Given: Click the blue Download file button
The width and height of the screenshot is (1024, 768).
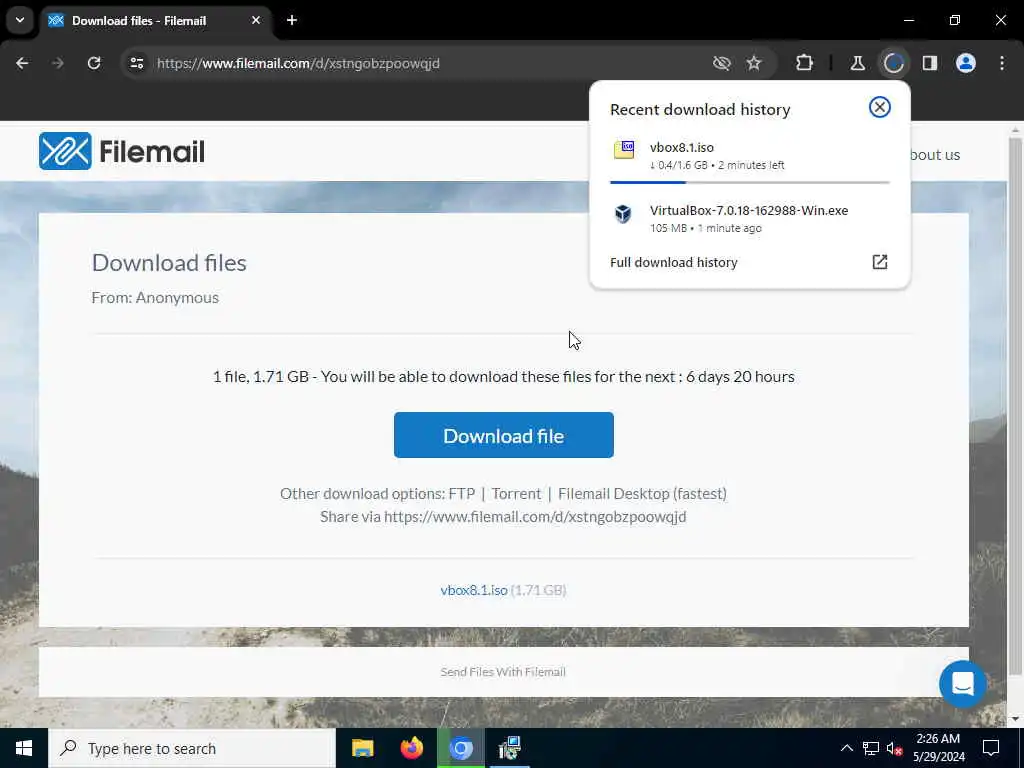Looking at the screenshot, I should point(504,435).
